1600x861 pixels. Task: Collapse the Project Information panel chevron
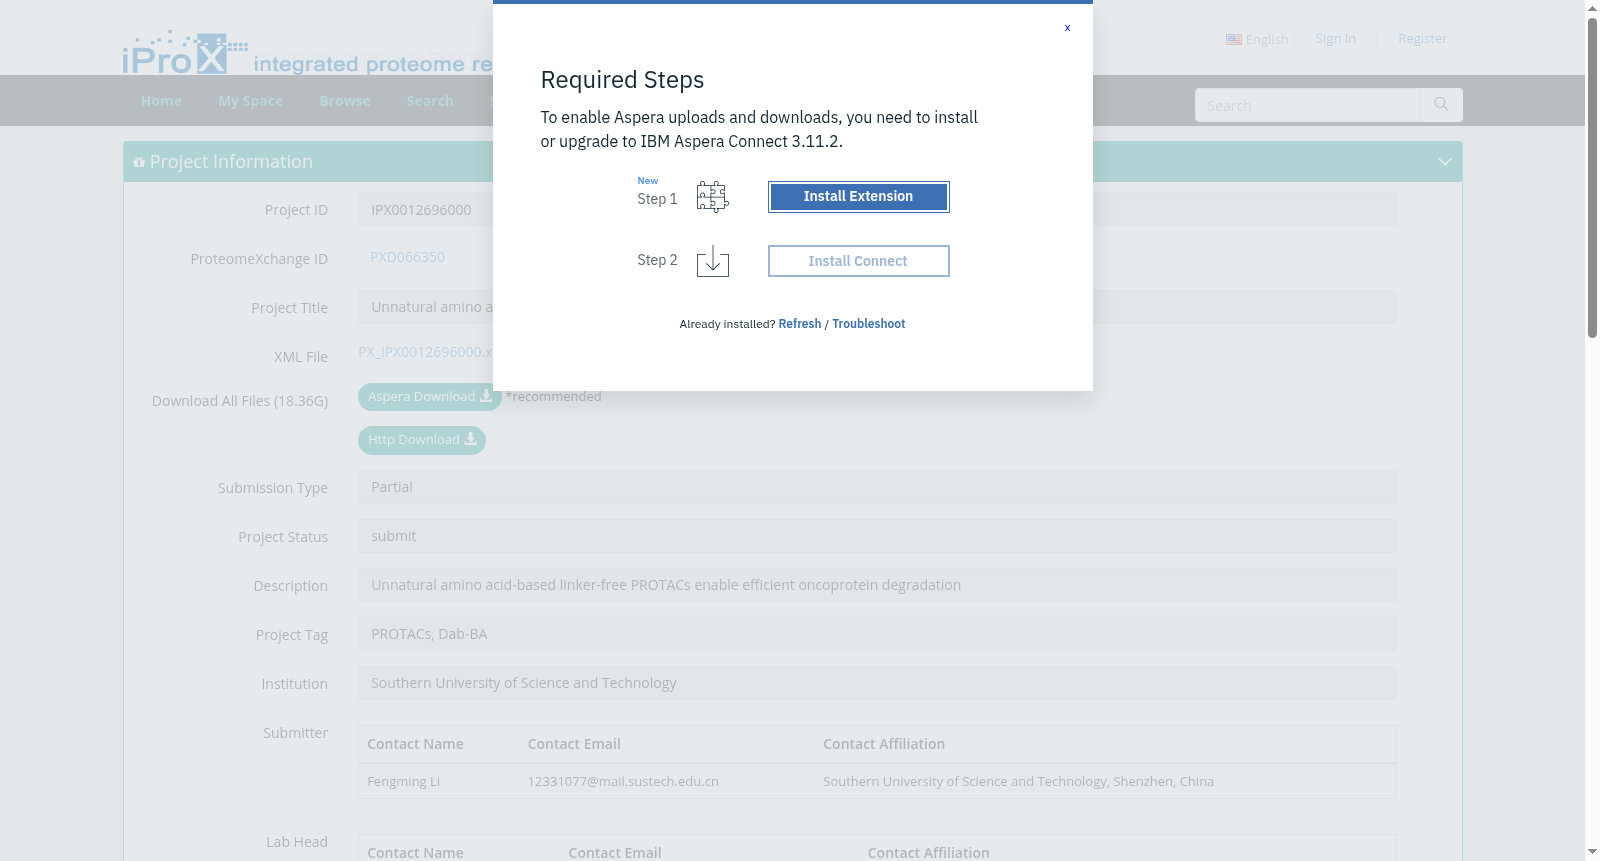point(1444,161)
